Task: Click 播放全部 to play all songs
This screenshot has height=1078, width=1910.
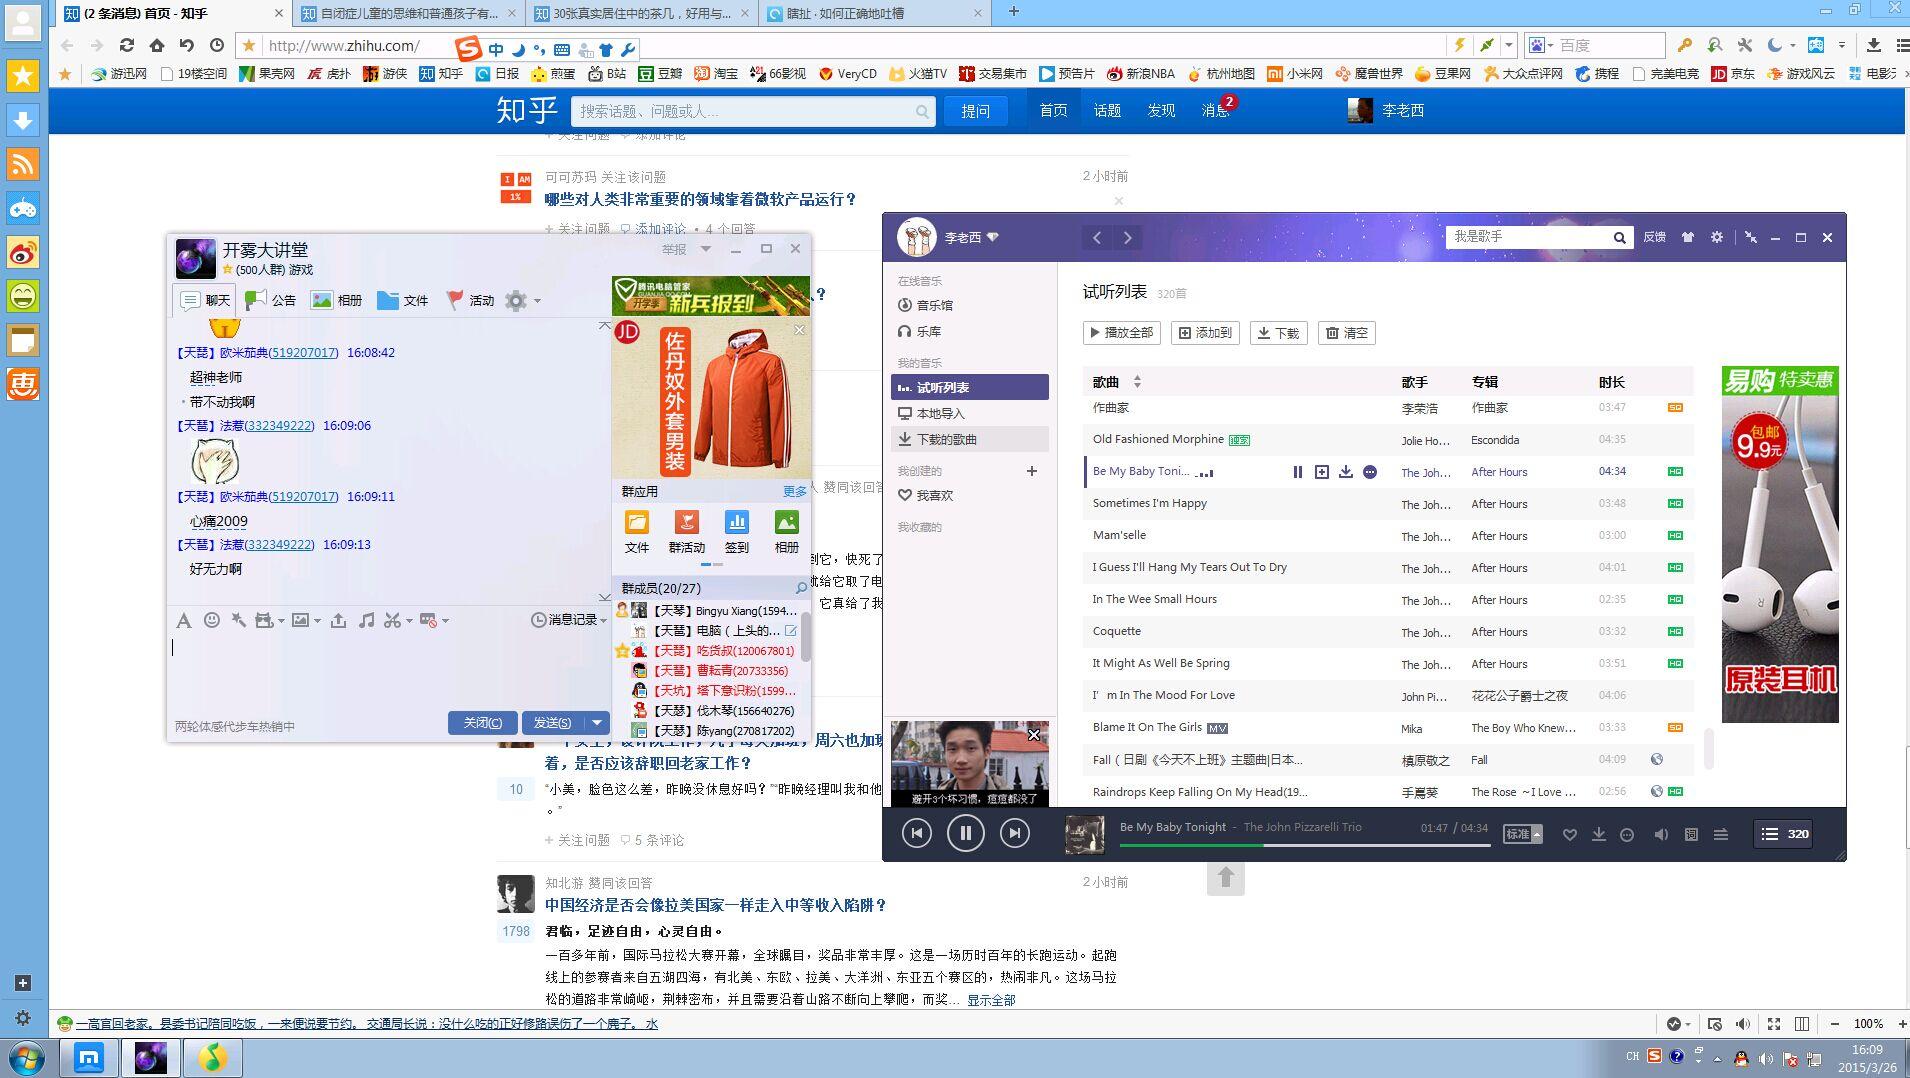Action: coord(1122,333)
